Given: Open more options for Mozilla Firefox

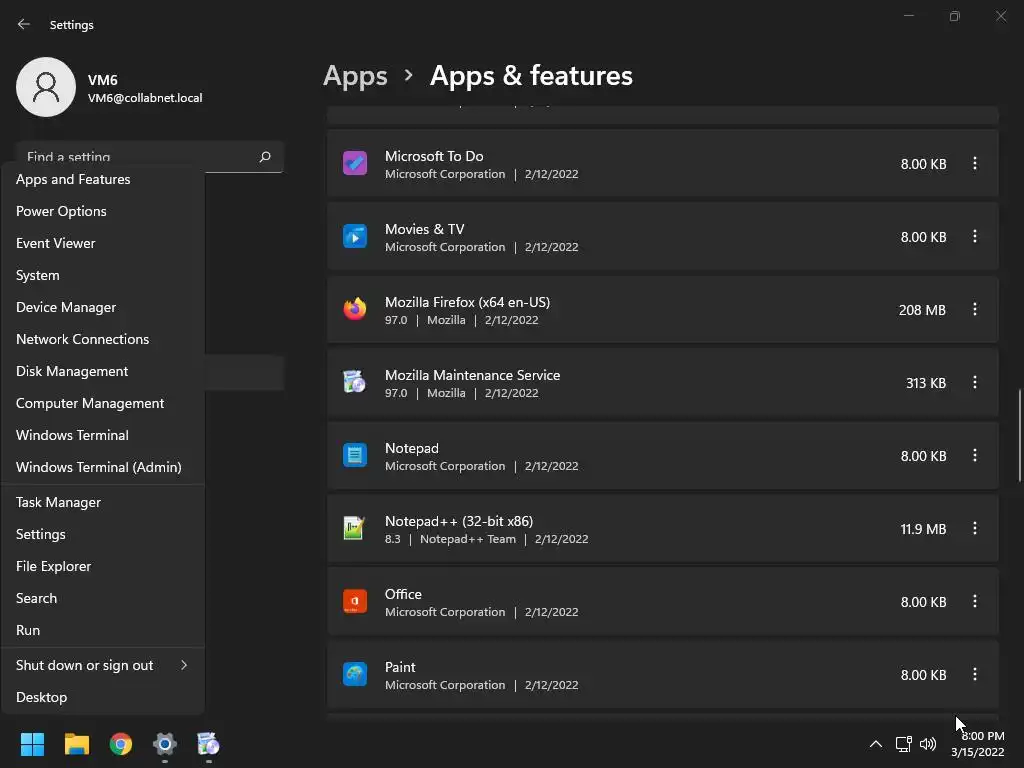Looking at the screenshot, I should [x=975, y=310].
